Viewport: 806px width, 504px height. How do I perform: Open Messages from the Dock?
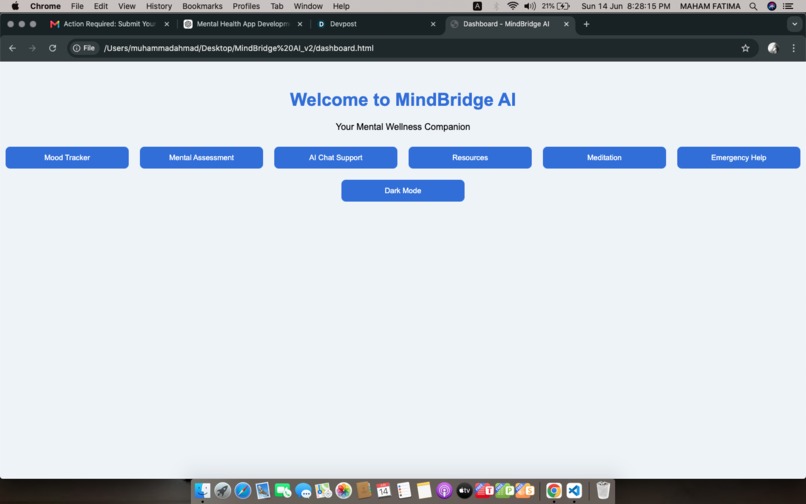[303, 490]
